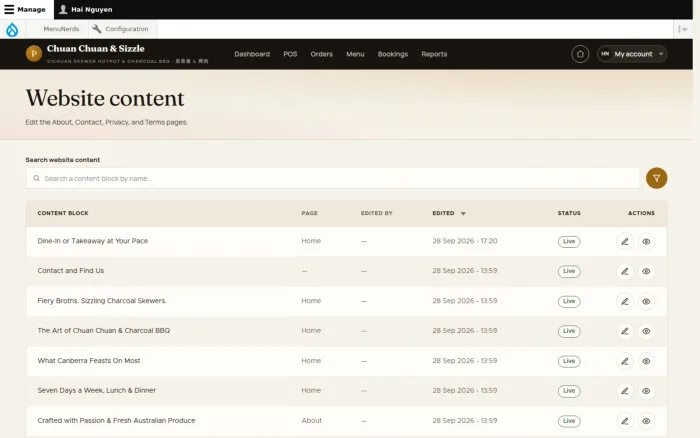Click Live status of What Canberra Feasts

[x=569, y=361]
